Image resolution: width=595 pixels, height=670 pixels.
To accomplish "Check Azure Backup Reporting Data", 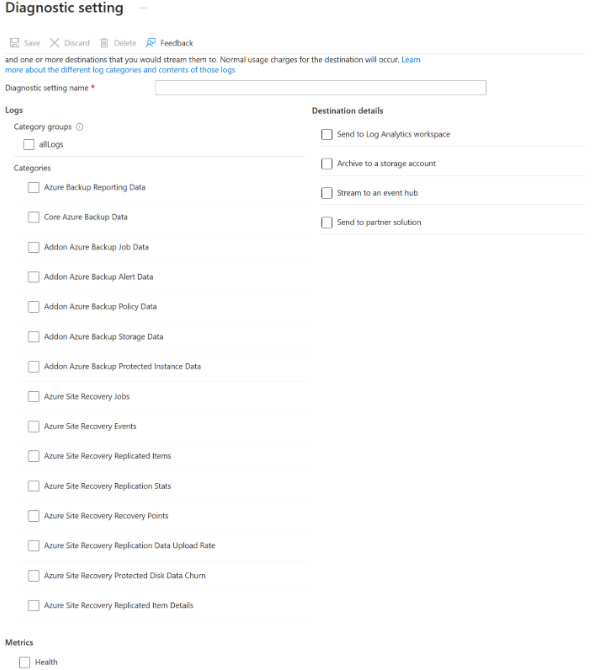I will [x=33, y=187].
